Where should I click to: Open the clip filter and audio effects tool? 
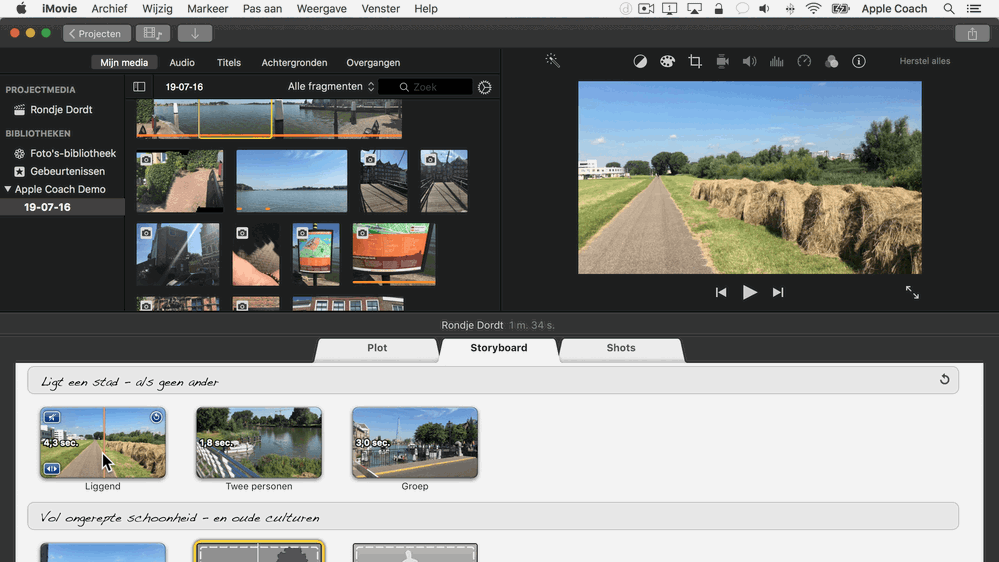tap(831, 61)
